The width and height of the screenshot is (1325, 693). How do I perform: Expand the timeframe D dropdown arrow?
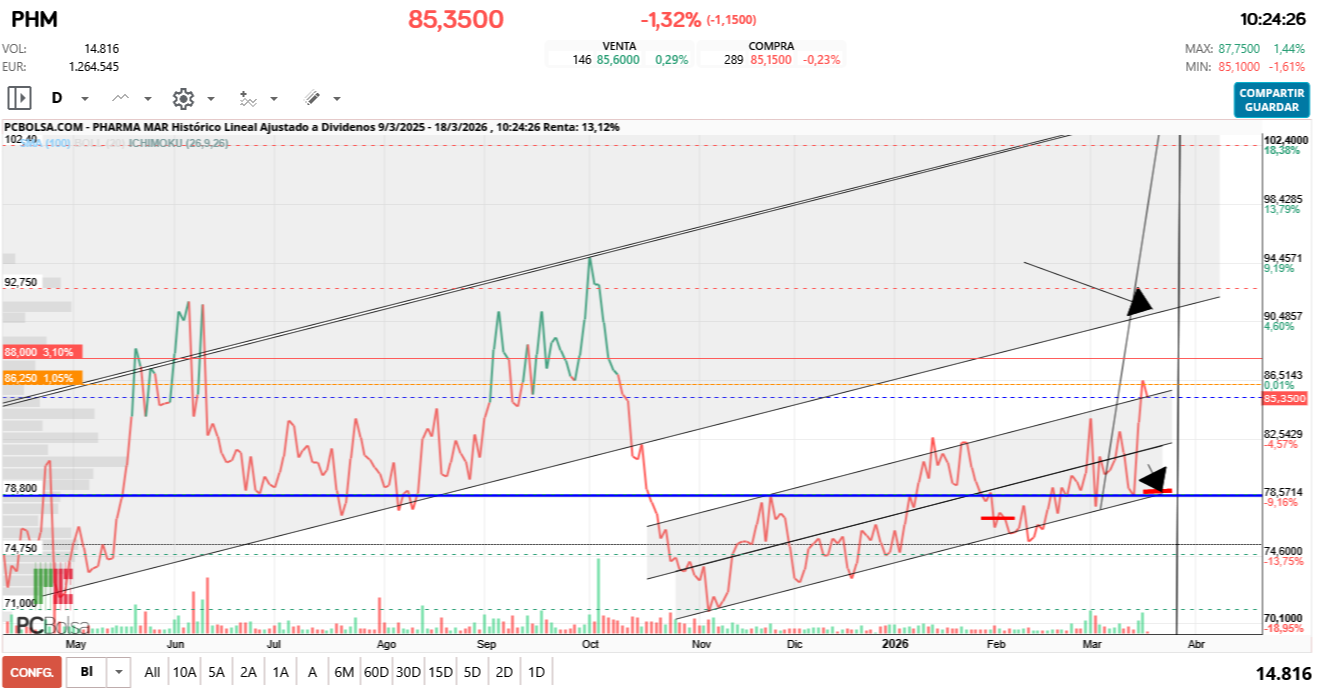click(x=85, y=99)
